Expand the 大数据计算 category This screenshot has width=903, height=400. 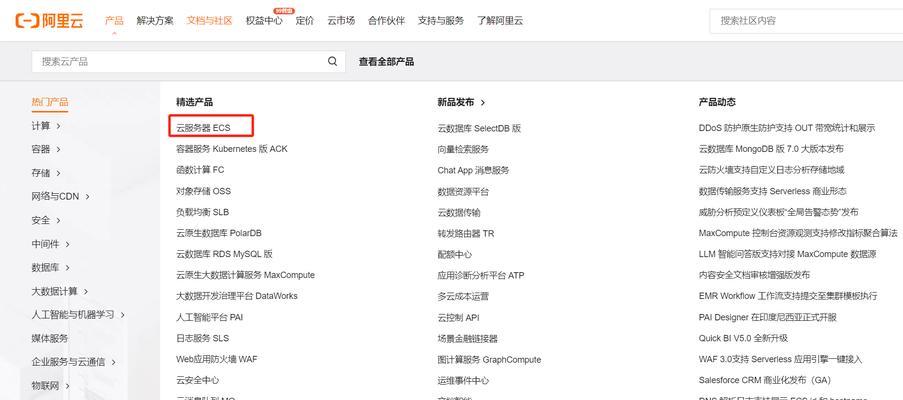[60, 291]
